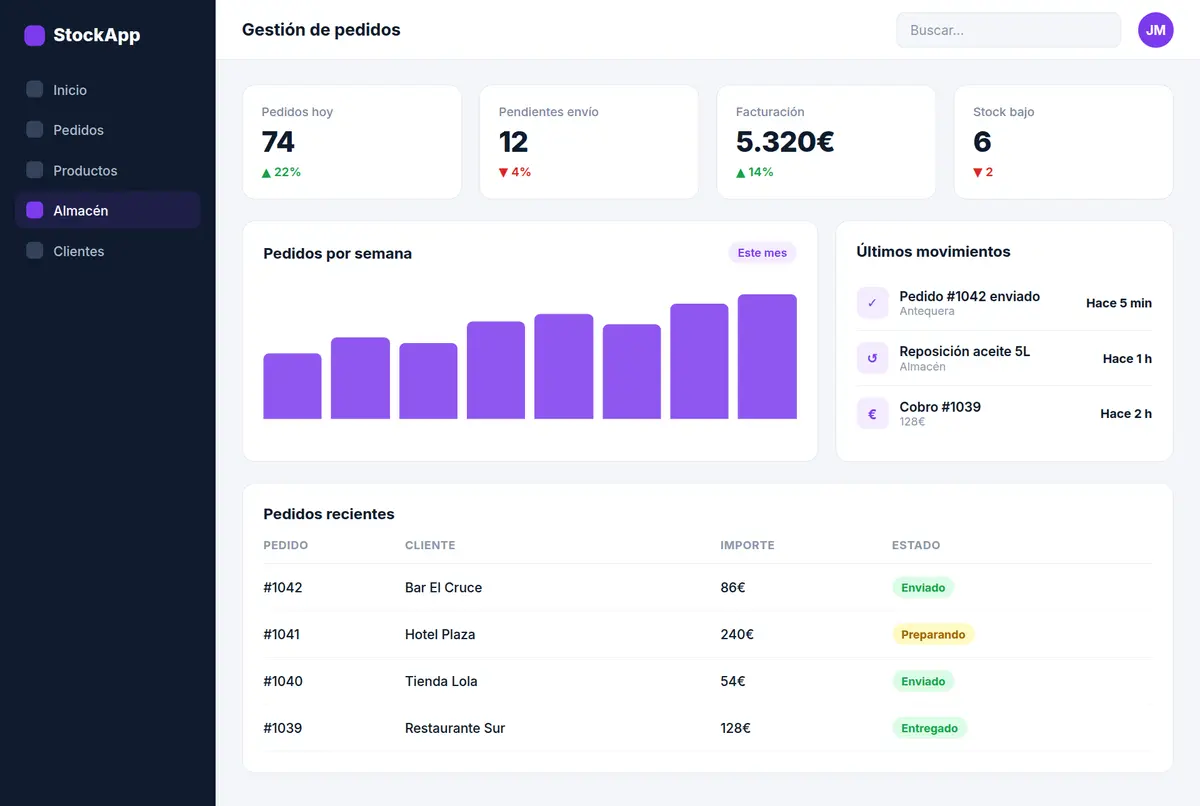Click the Pedidos sidebar icon
Screen dimensions: 1200x806
click(x=35, y=130)
